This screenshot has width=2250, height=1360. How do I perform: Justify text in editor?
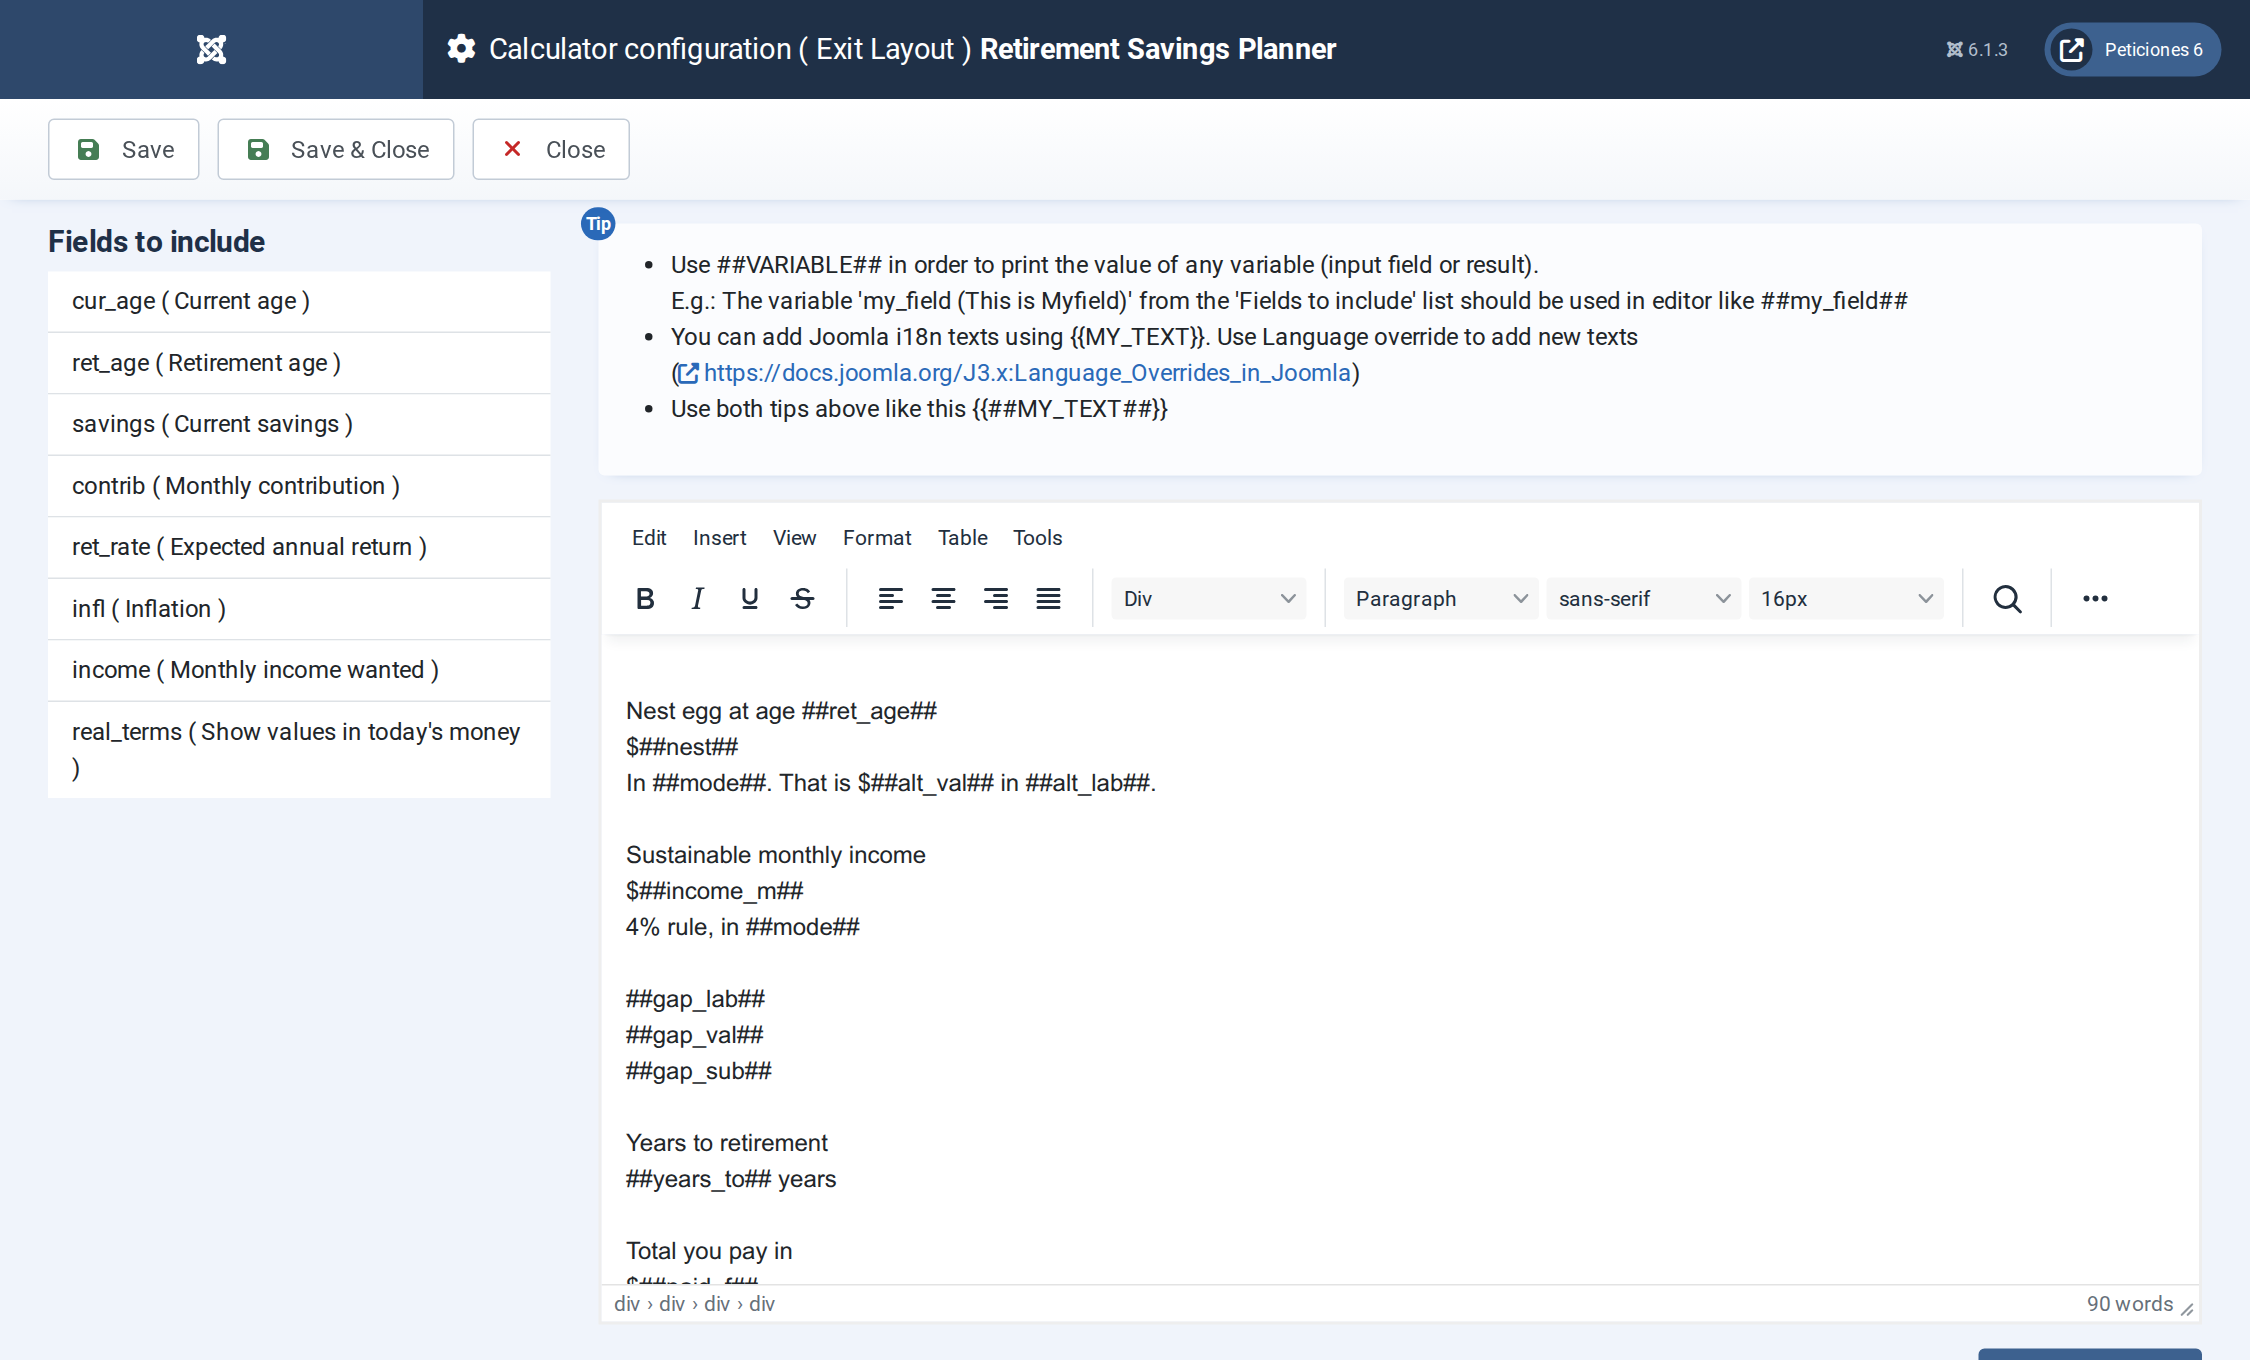click(x=1048, y=598)
